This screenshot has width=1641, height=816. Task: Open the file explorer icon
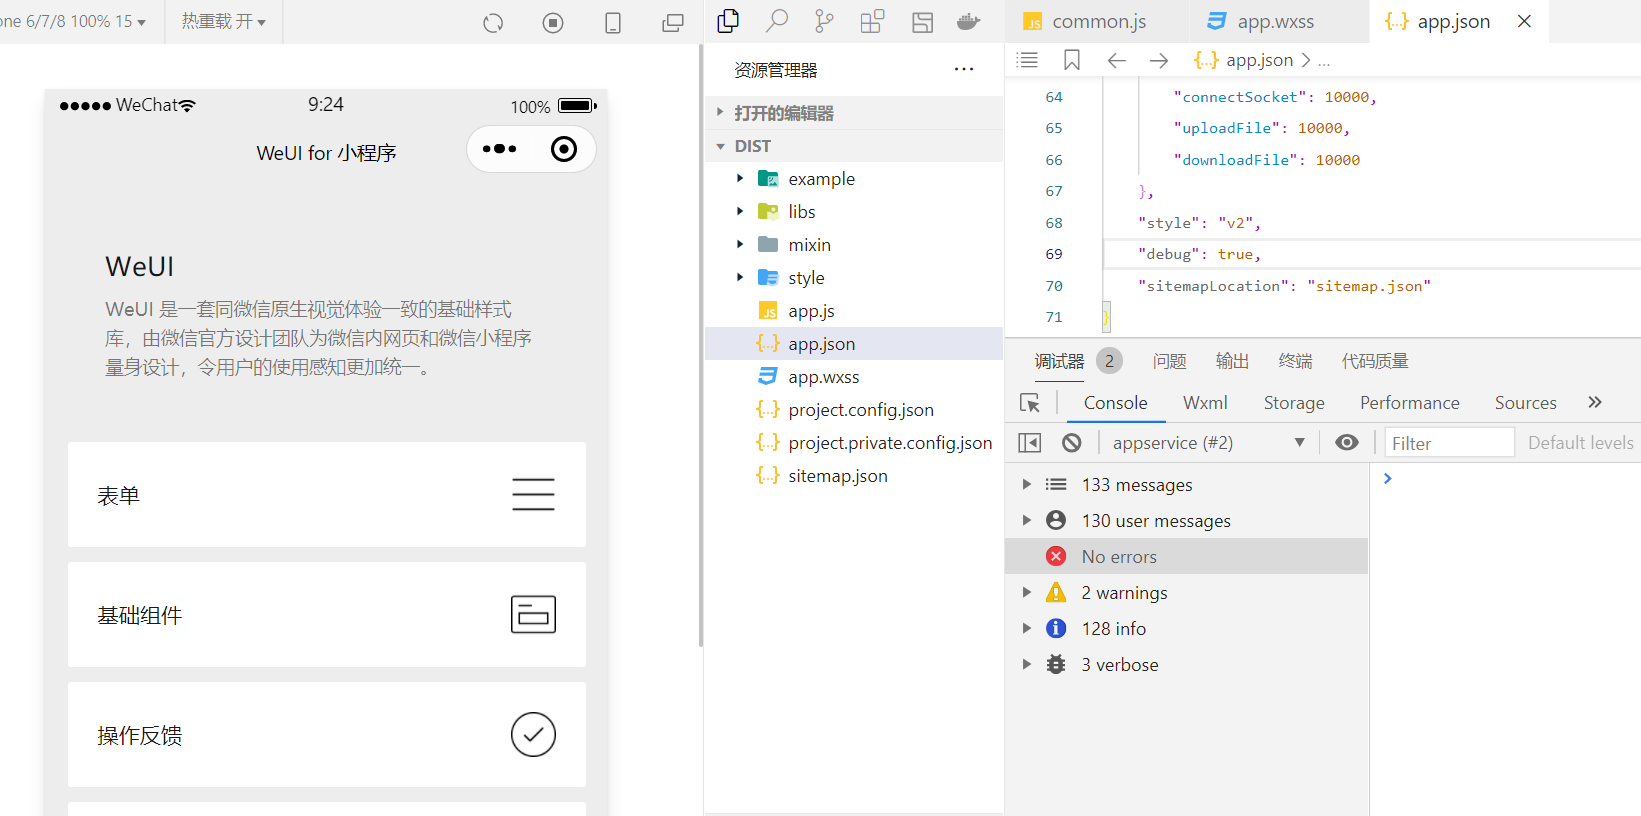[729, 21]
